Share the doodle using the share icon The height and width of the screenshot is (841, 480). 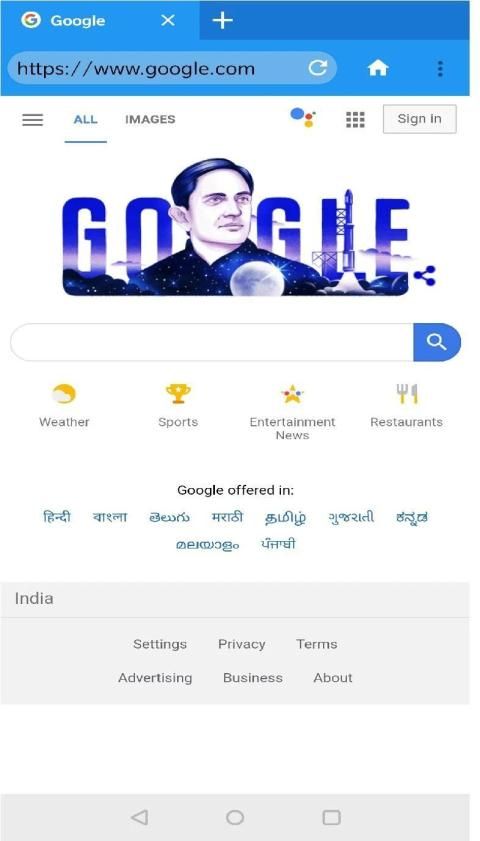pyautogui.click(x=424, y=275)
